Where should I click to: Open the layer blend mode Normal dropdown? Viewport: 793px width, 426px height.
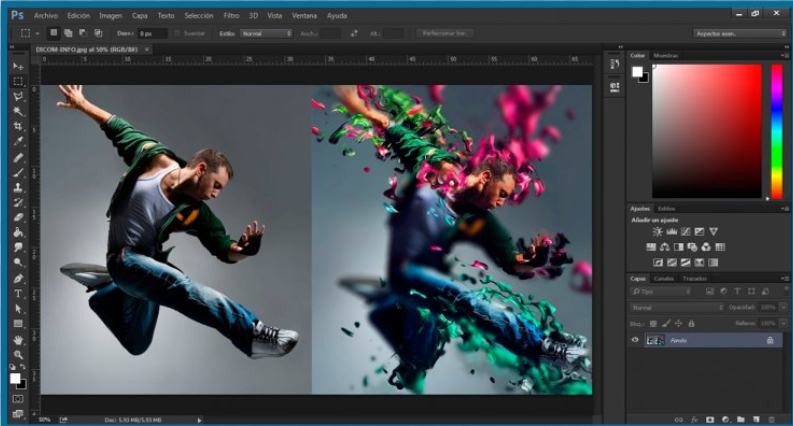pos(676,307)
